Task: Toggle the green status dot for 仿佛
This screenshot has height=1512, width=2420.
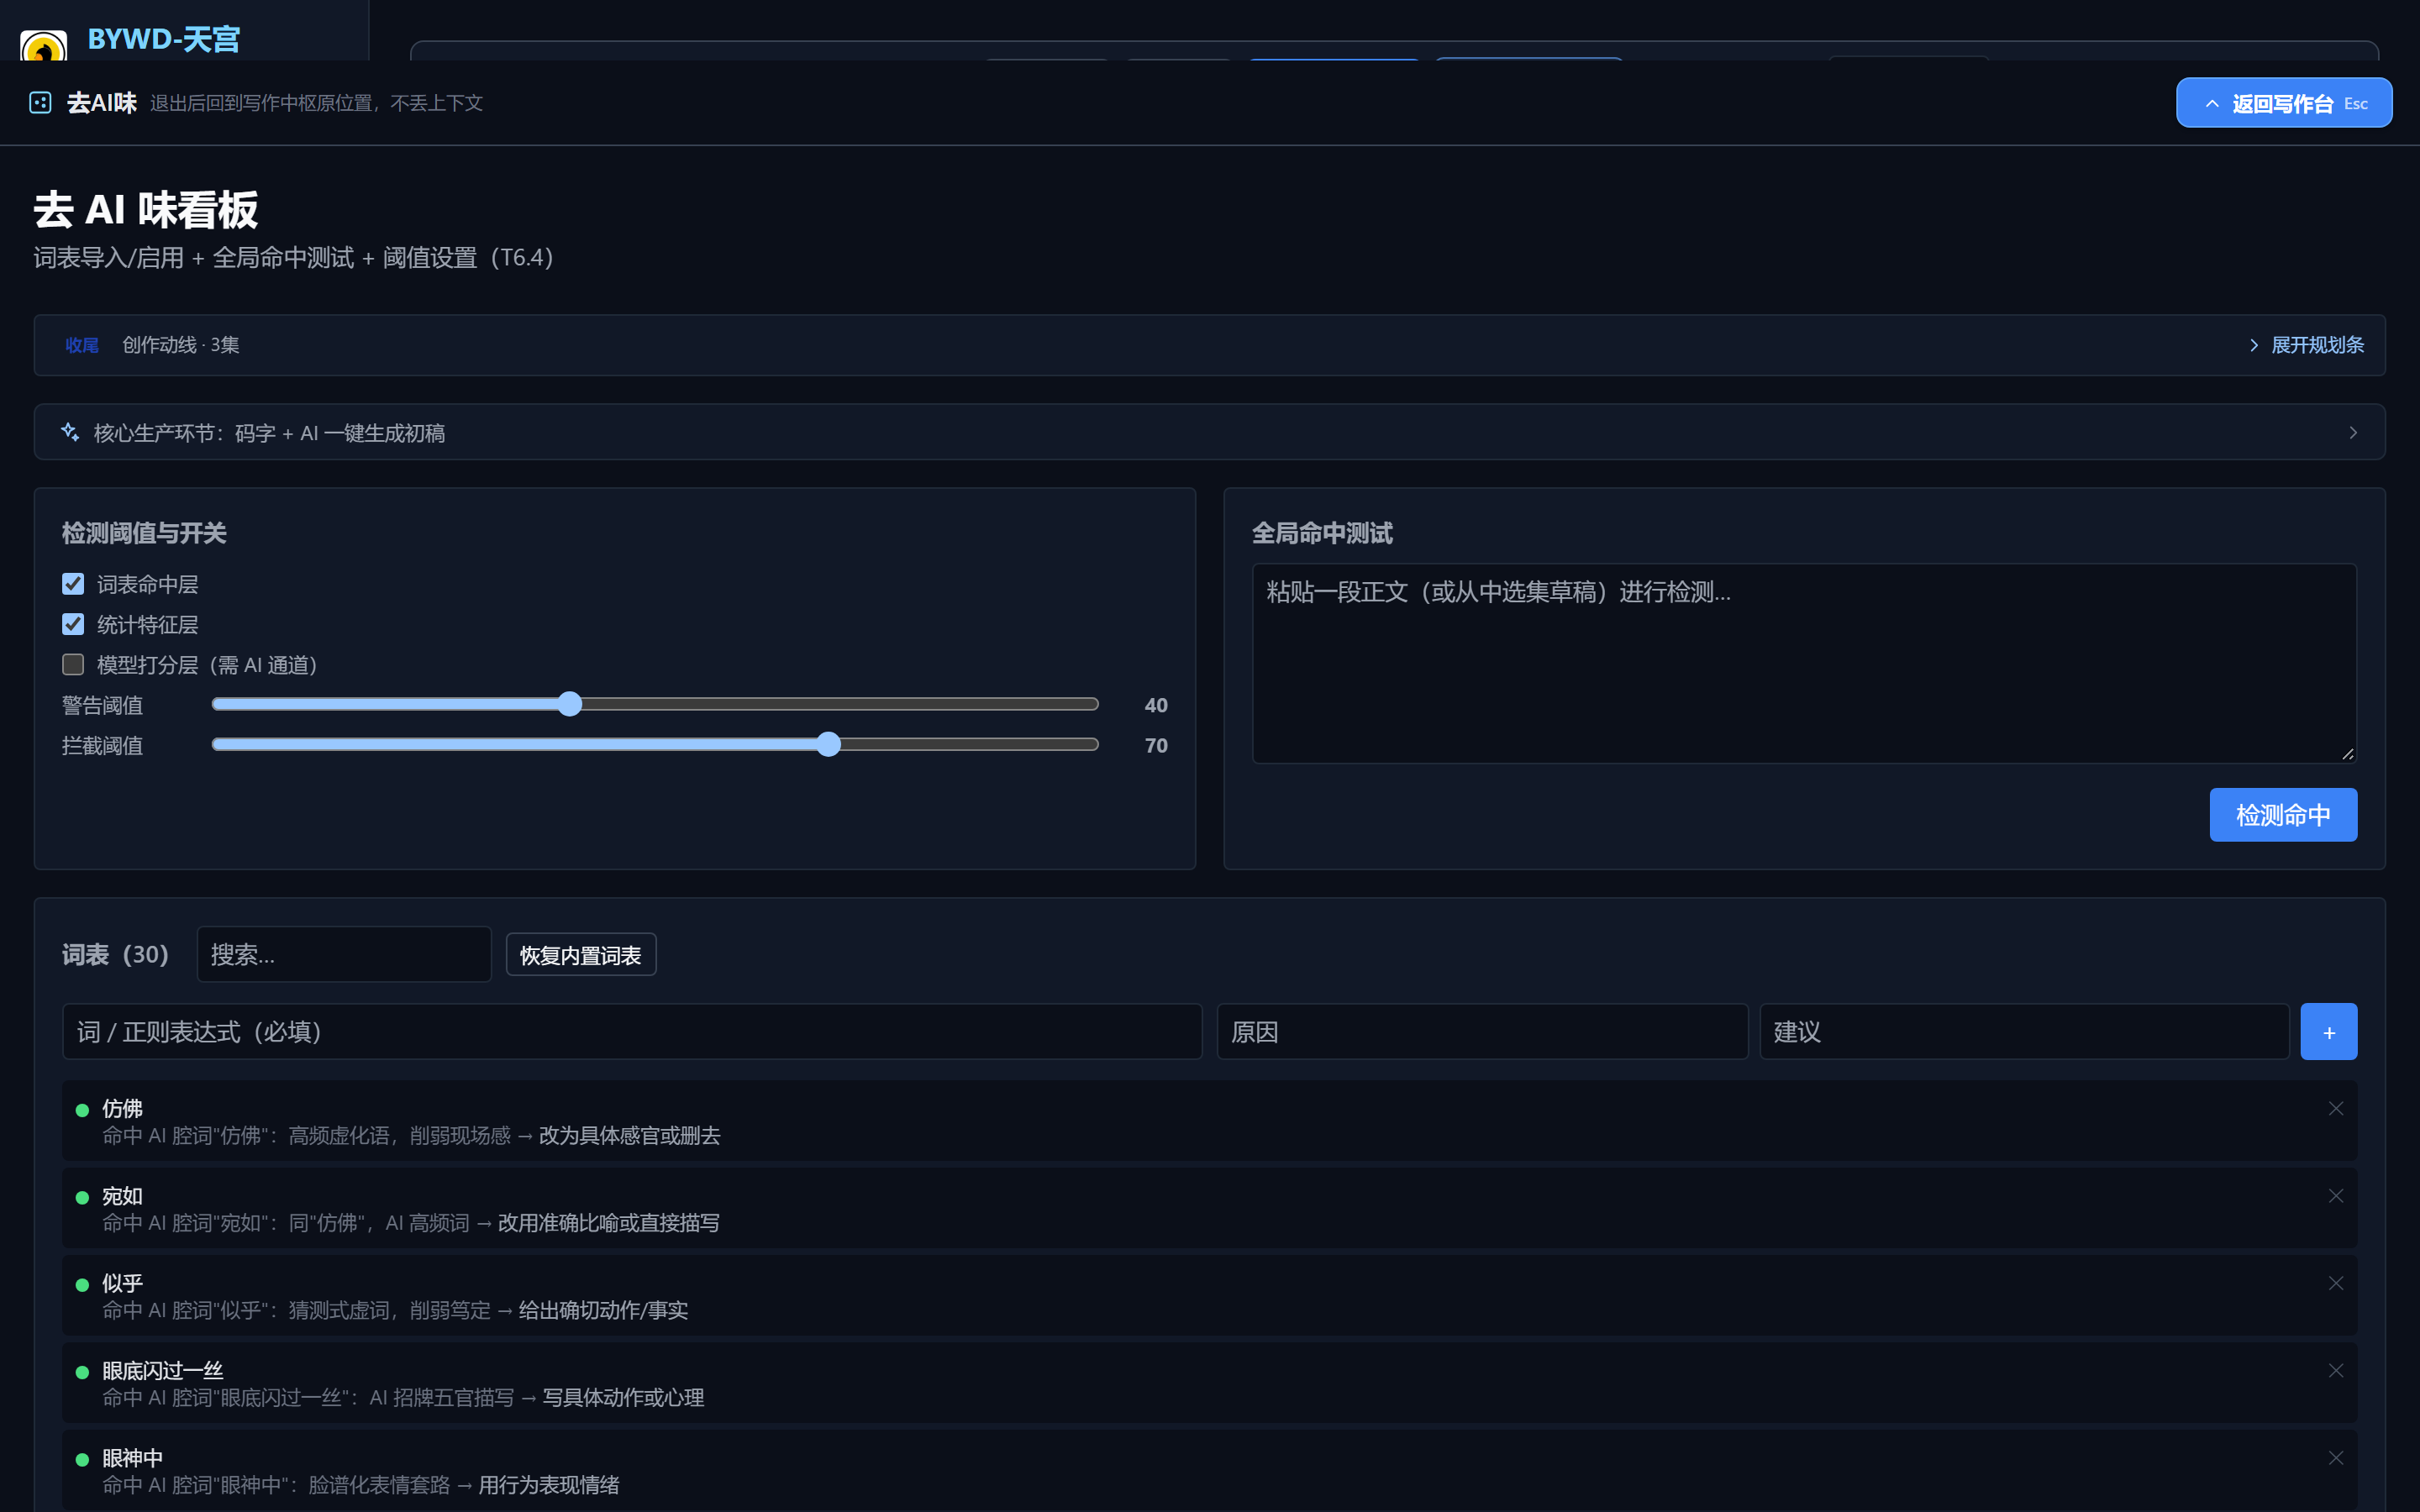Action: point(83,1110)
